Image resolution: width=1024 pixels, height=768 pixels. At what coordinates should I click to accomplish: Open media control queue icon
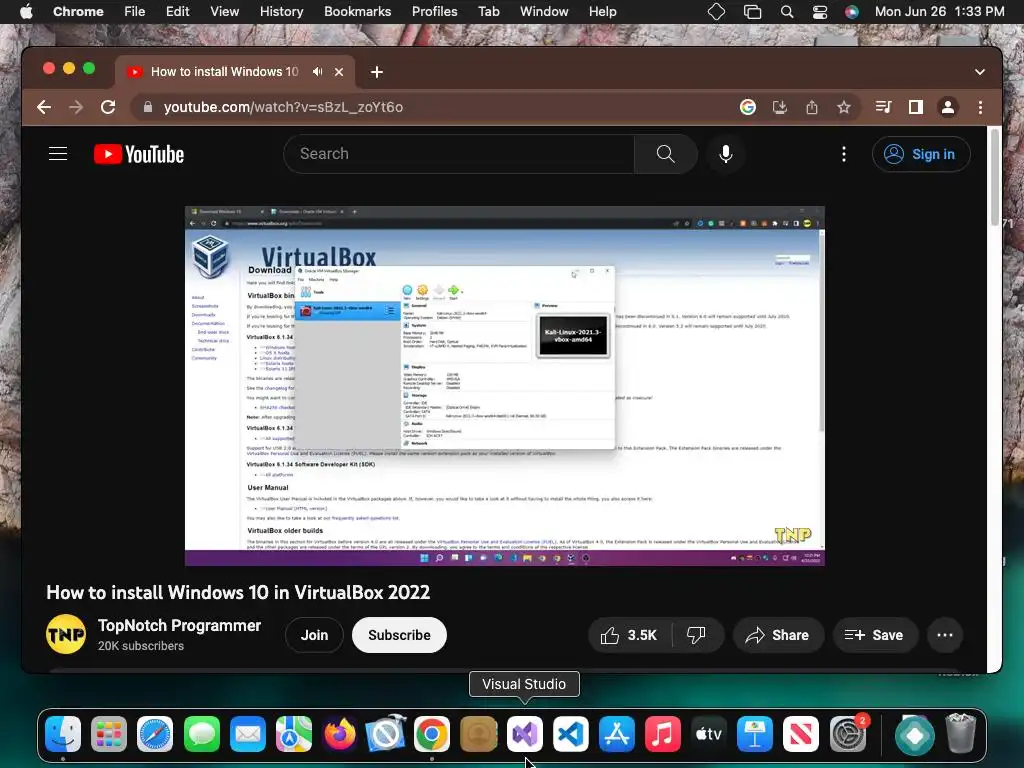(x=884, y=107)
